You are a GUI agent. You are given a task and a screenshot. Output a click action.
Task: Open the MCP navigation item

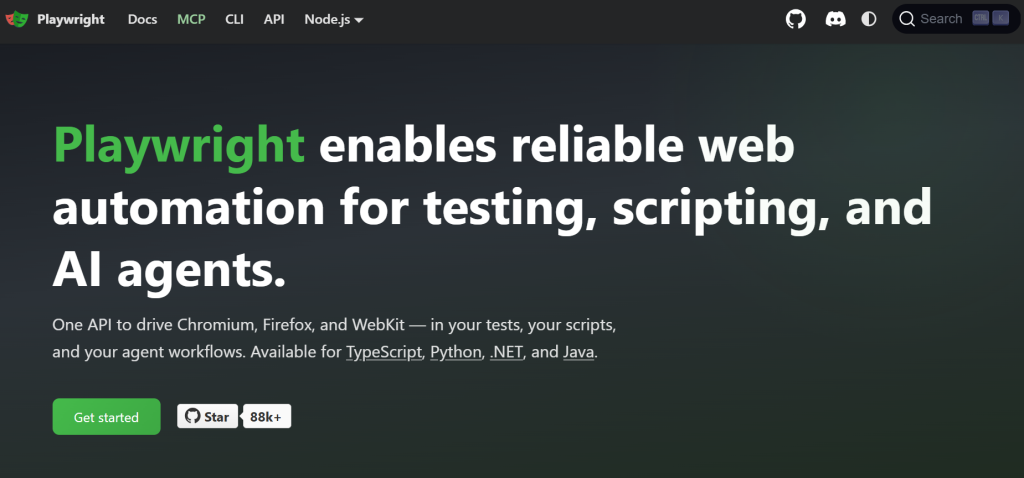191,20
